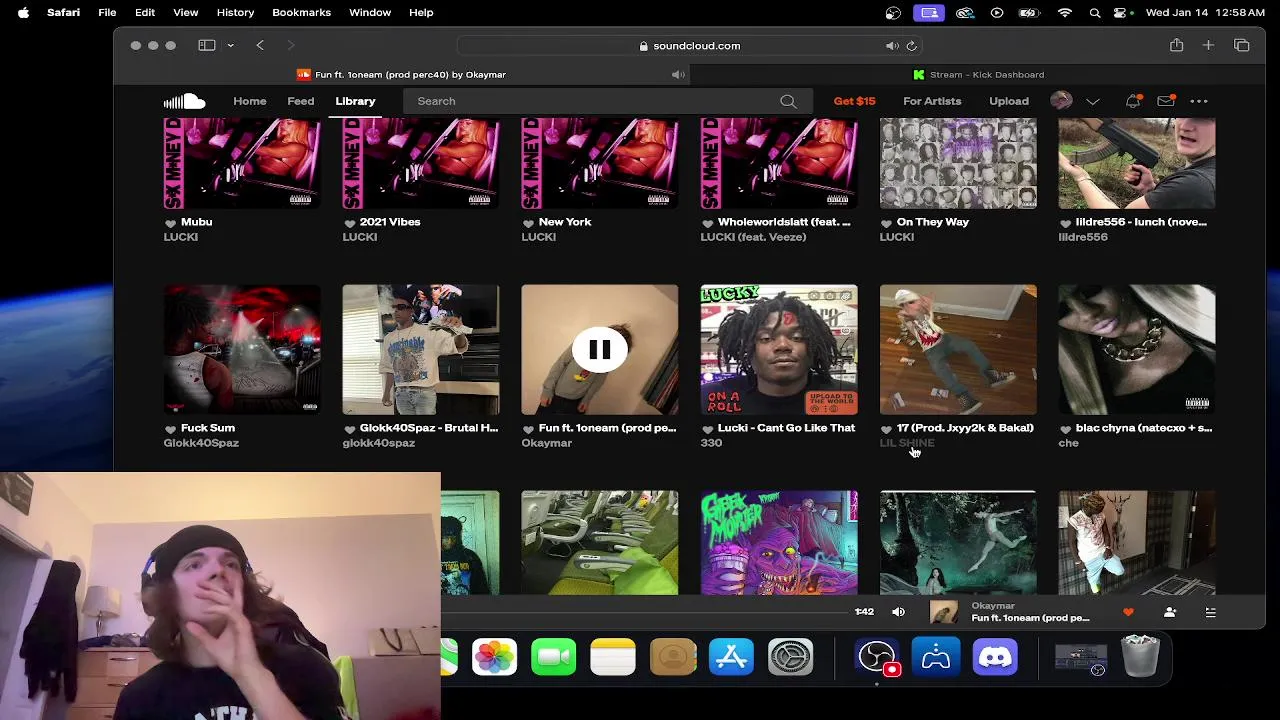
Task: Unlike the On They Way heart
Action: [x=886, y=223]
